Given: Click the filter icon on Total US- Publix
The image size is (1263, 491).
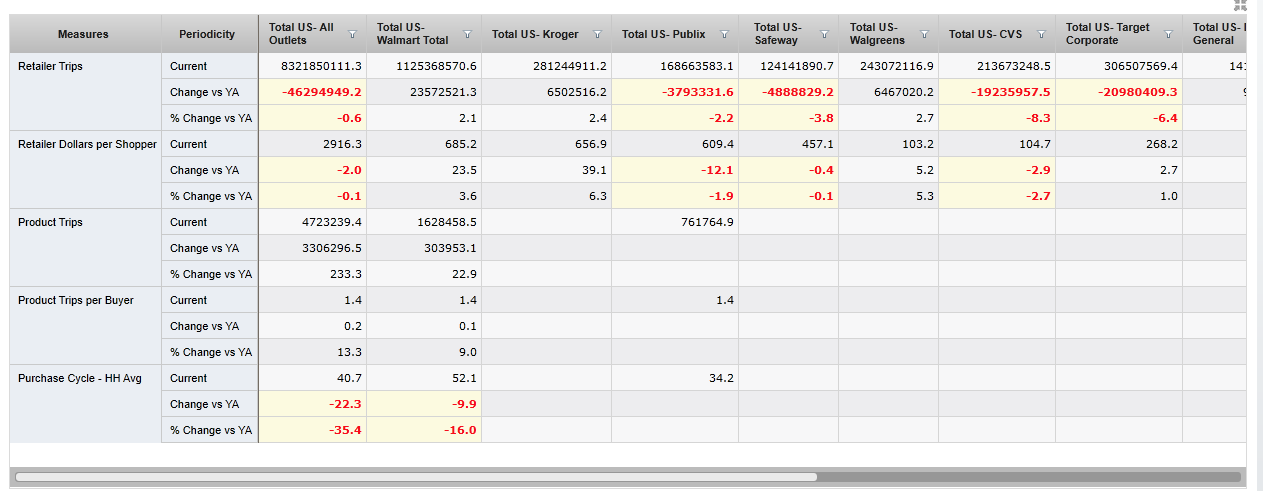Looking at the screenshot, I should (726, 34).
